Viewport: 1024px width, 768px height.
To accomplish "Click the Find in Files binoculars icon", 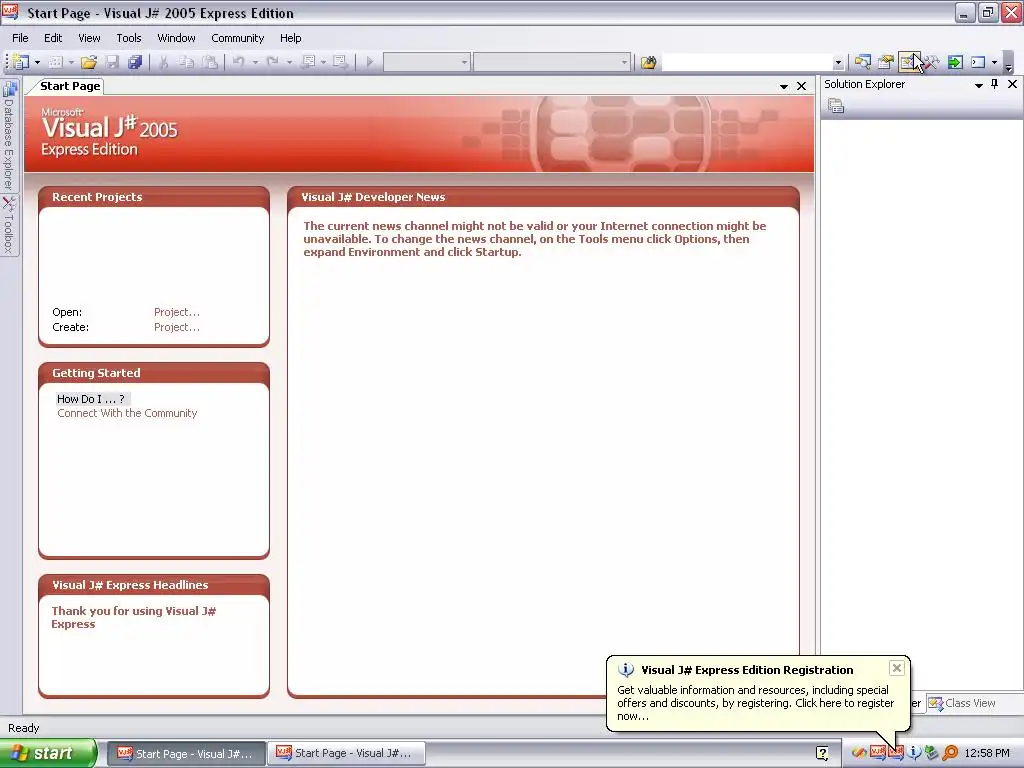I will pos(648,62).
